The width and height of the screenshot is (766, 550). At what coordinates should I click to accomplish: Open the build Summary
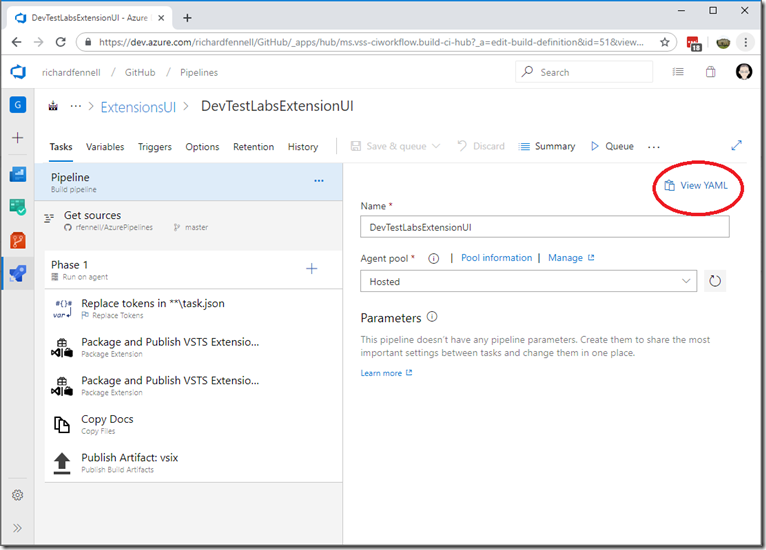pyautogui.click(x=547, y=146)
